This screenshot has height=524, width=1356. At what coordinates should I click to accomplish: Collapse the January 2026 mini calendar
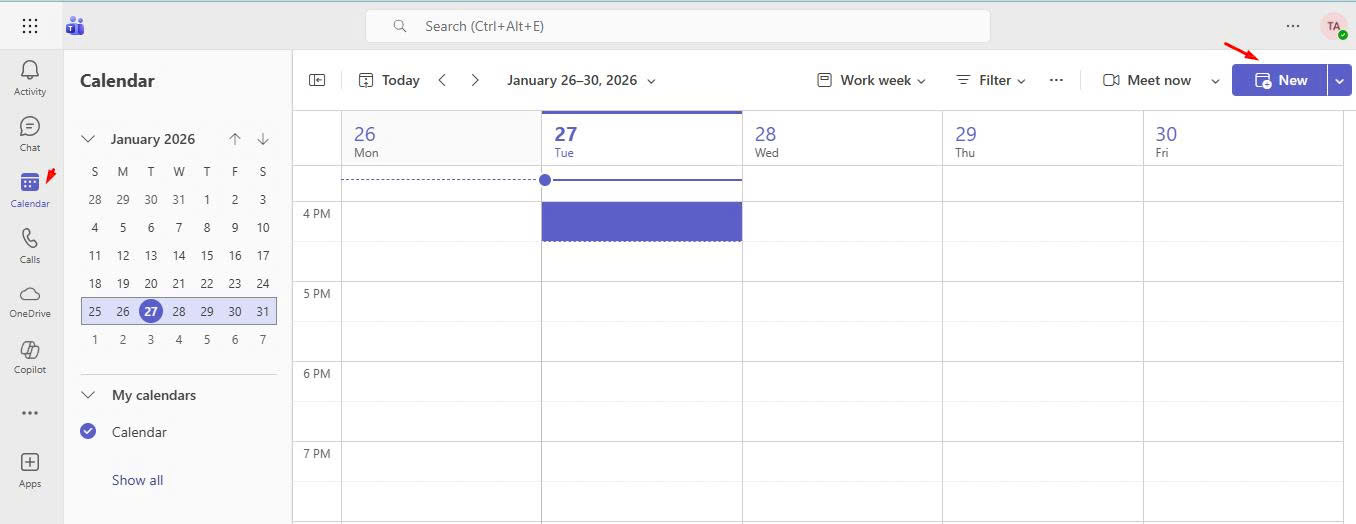88,139
